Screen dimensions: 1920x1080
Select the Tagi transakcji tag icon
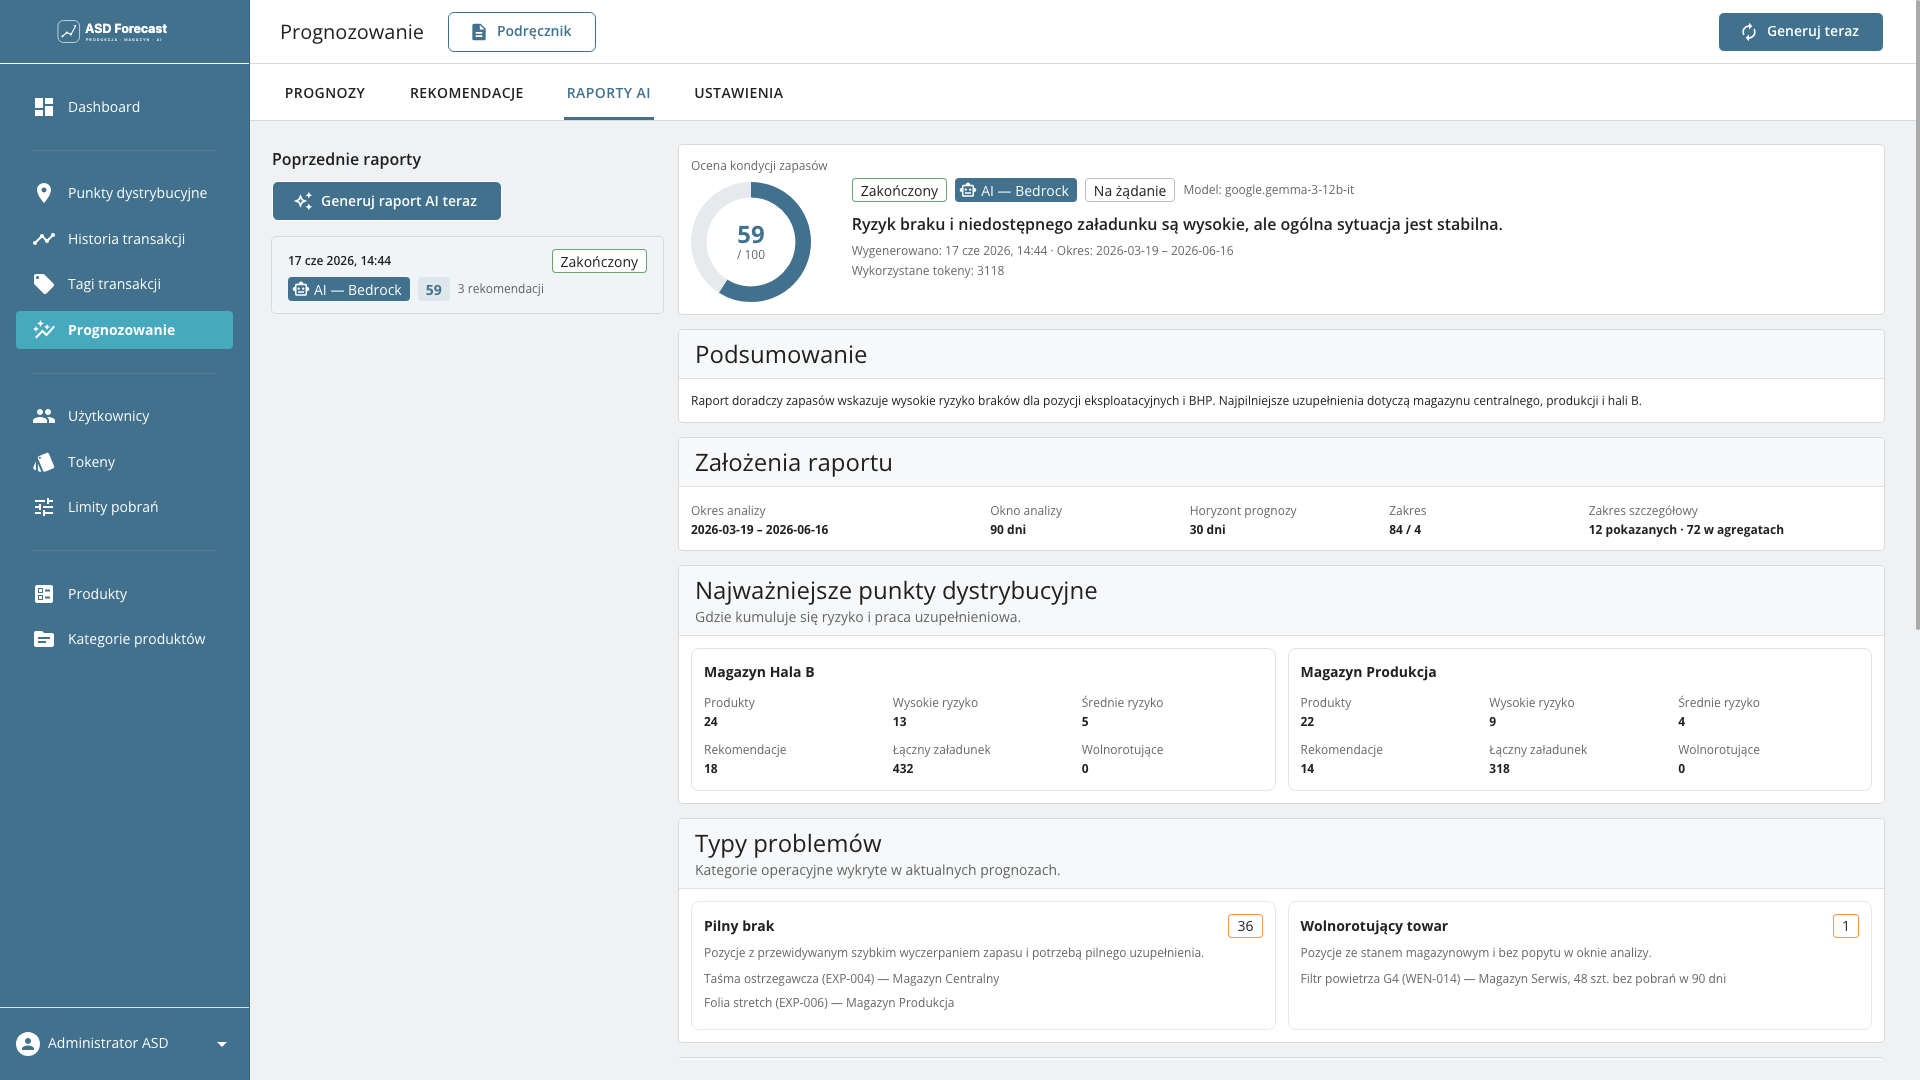click(x=43, y=284)
